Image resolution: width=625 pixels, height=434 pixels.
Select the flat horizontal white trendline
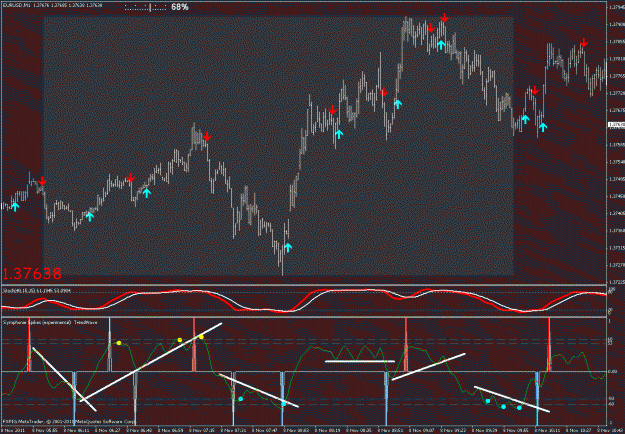click(360, 361)
